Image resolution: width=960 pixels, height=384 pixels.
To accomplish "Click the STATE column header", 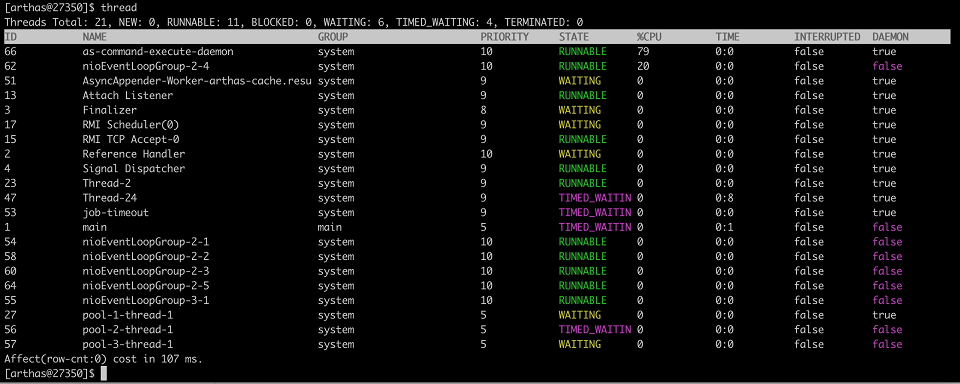I will 574,37.
